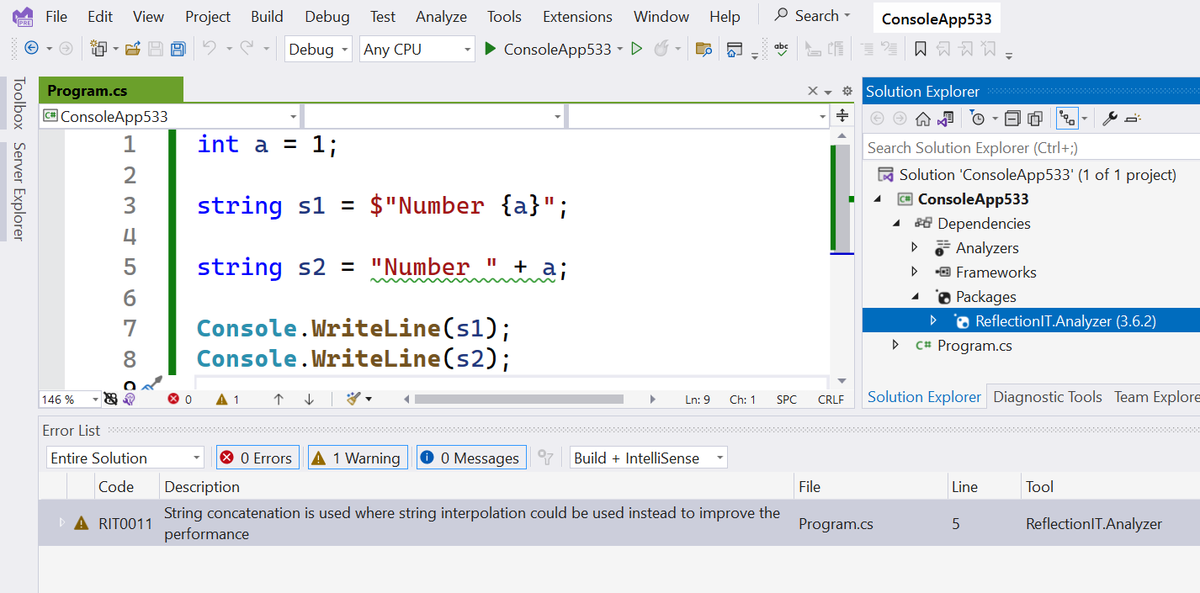Viewport: 1200px width, 593px height.
Task: Collapse the Packages node
Action: [914, 297]
